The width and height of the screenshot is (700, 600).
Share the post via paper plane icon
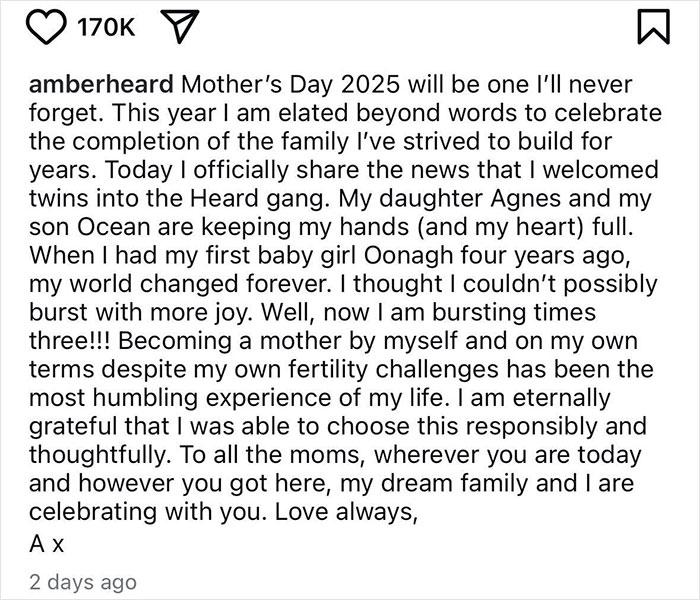(x=179, y=26)
